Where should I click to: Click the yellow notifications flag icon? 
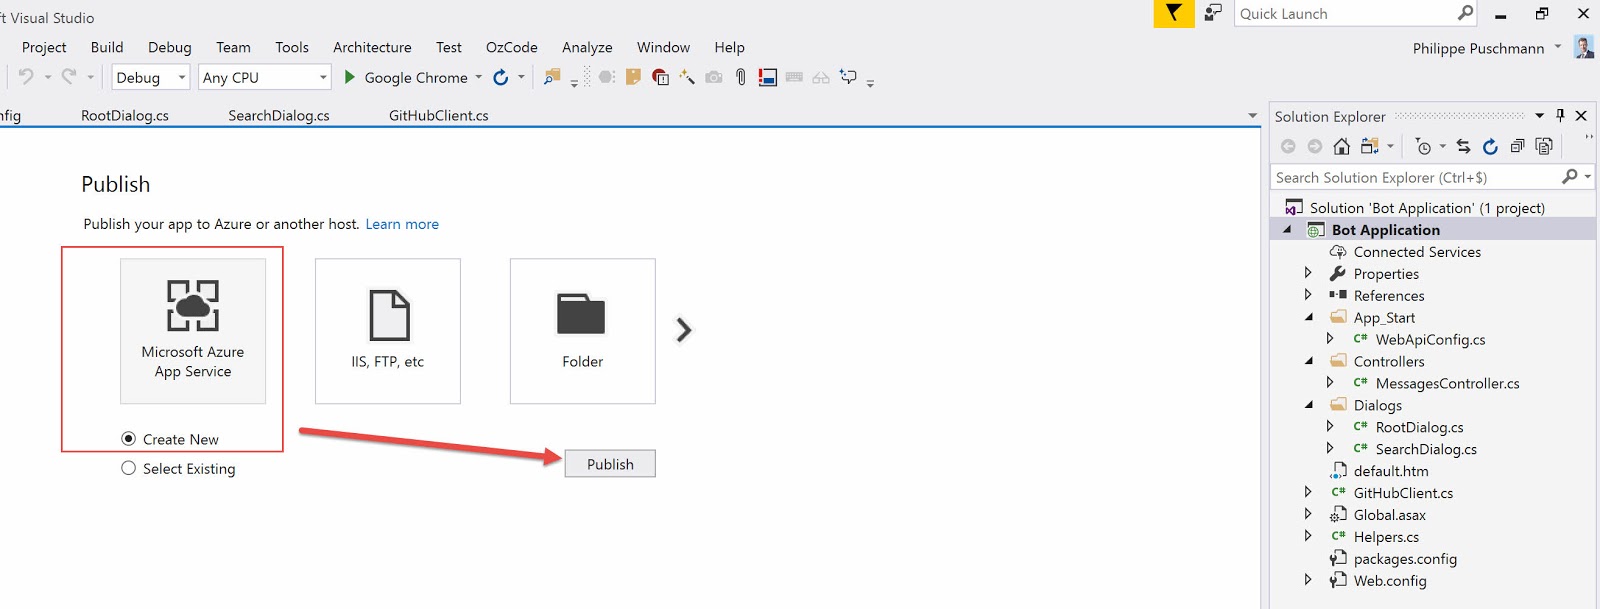(x=1174, y=13)
